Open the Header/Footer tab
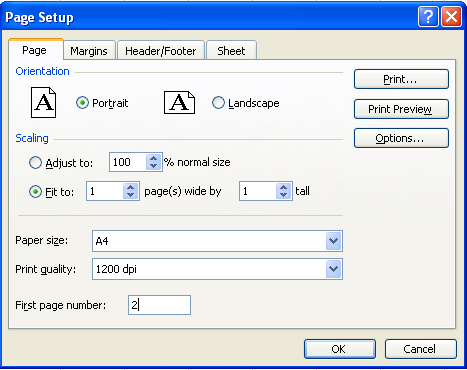The height and width of the screenshot is (370, 467). pos(161,51)
